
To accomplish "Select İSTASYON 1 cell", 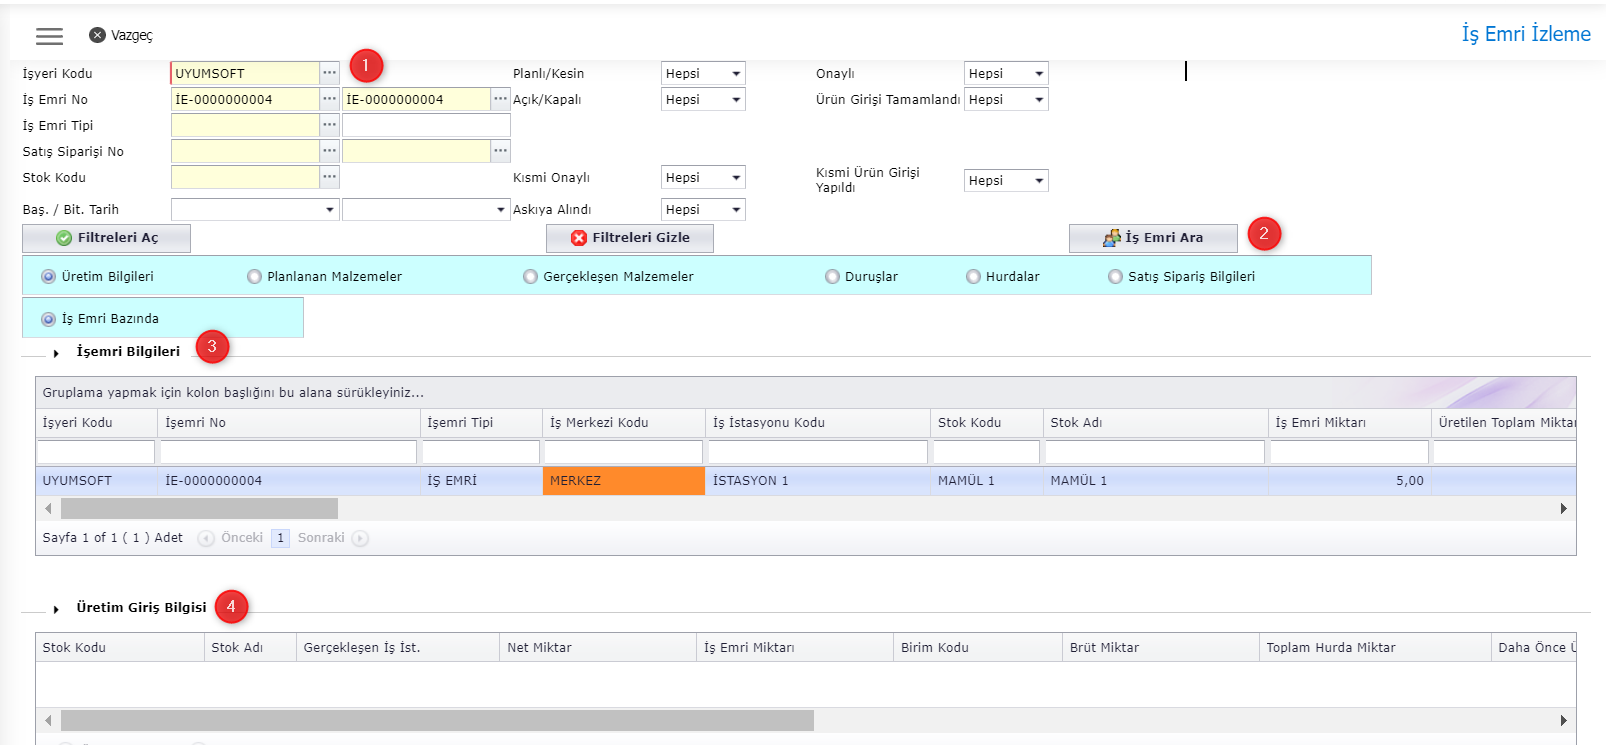I will [x=818, y=481].
